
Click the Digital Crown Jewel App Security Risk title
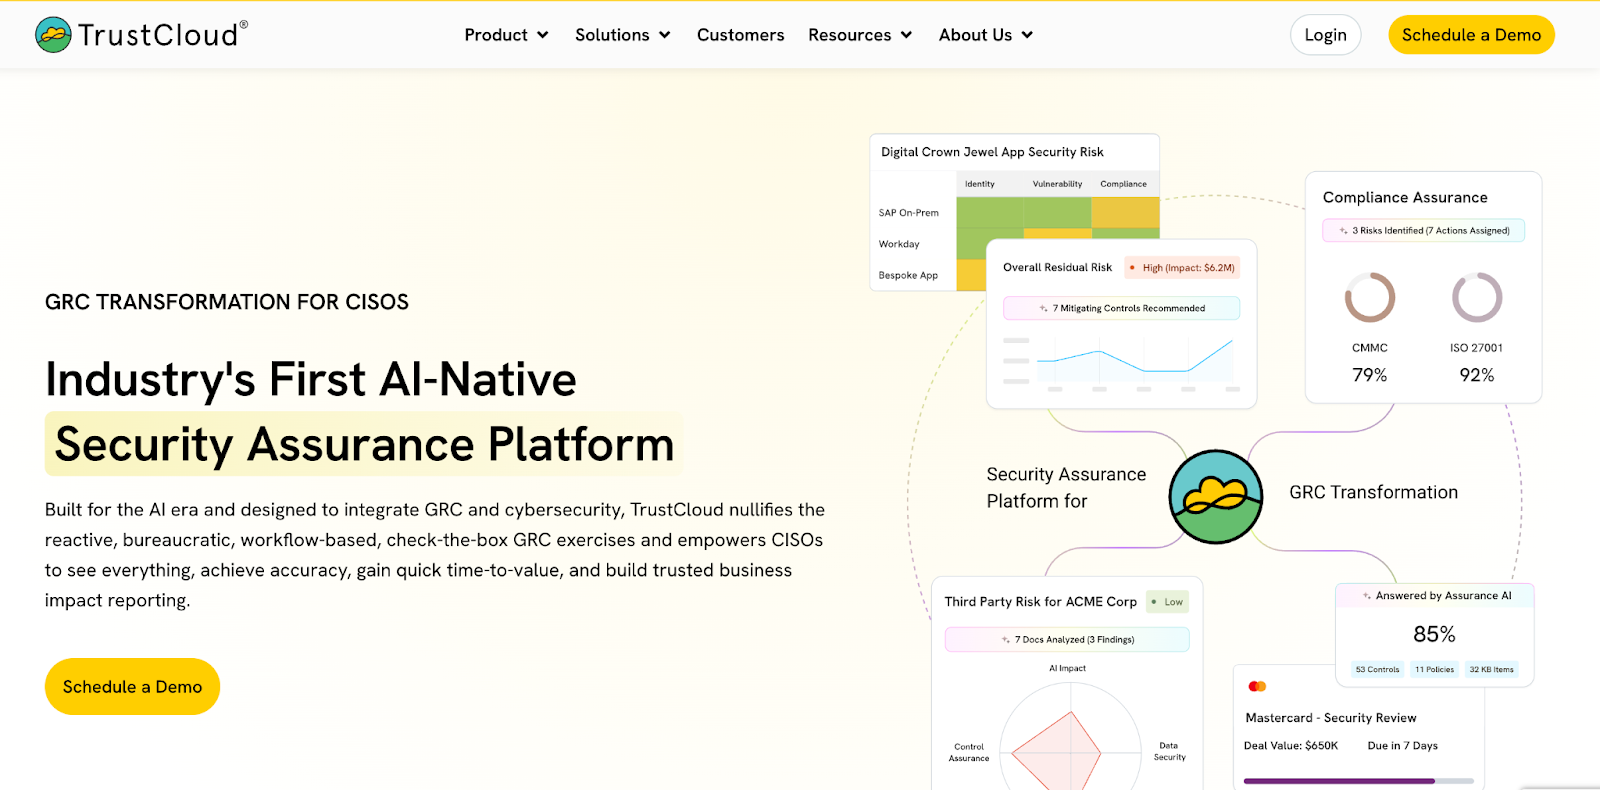click(x=992, y=152)
